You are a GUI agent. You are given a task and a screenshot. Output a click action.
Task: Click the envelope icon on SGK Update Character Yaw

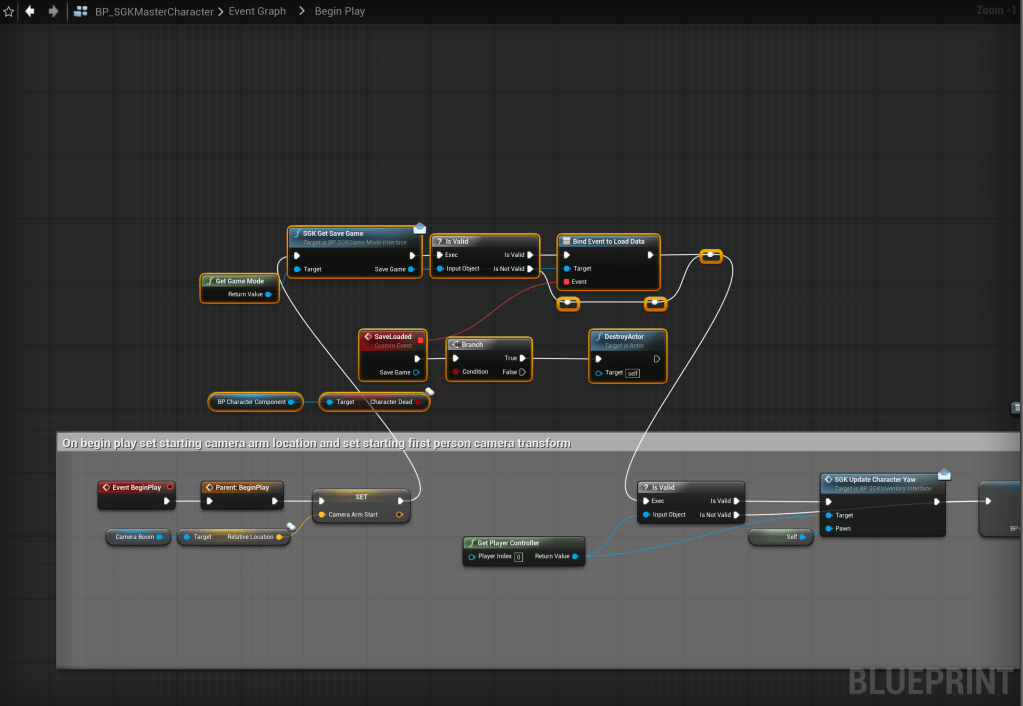click(944, 474)
